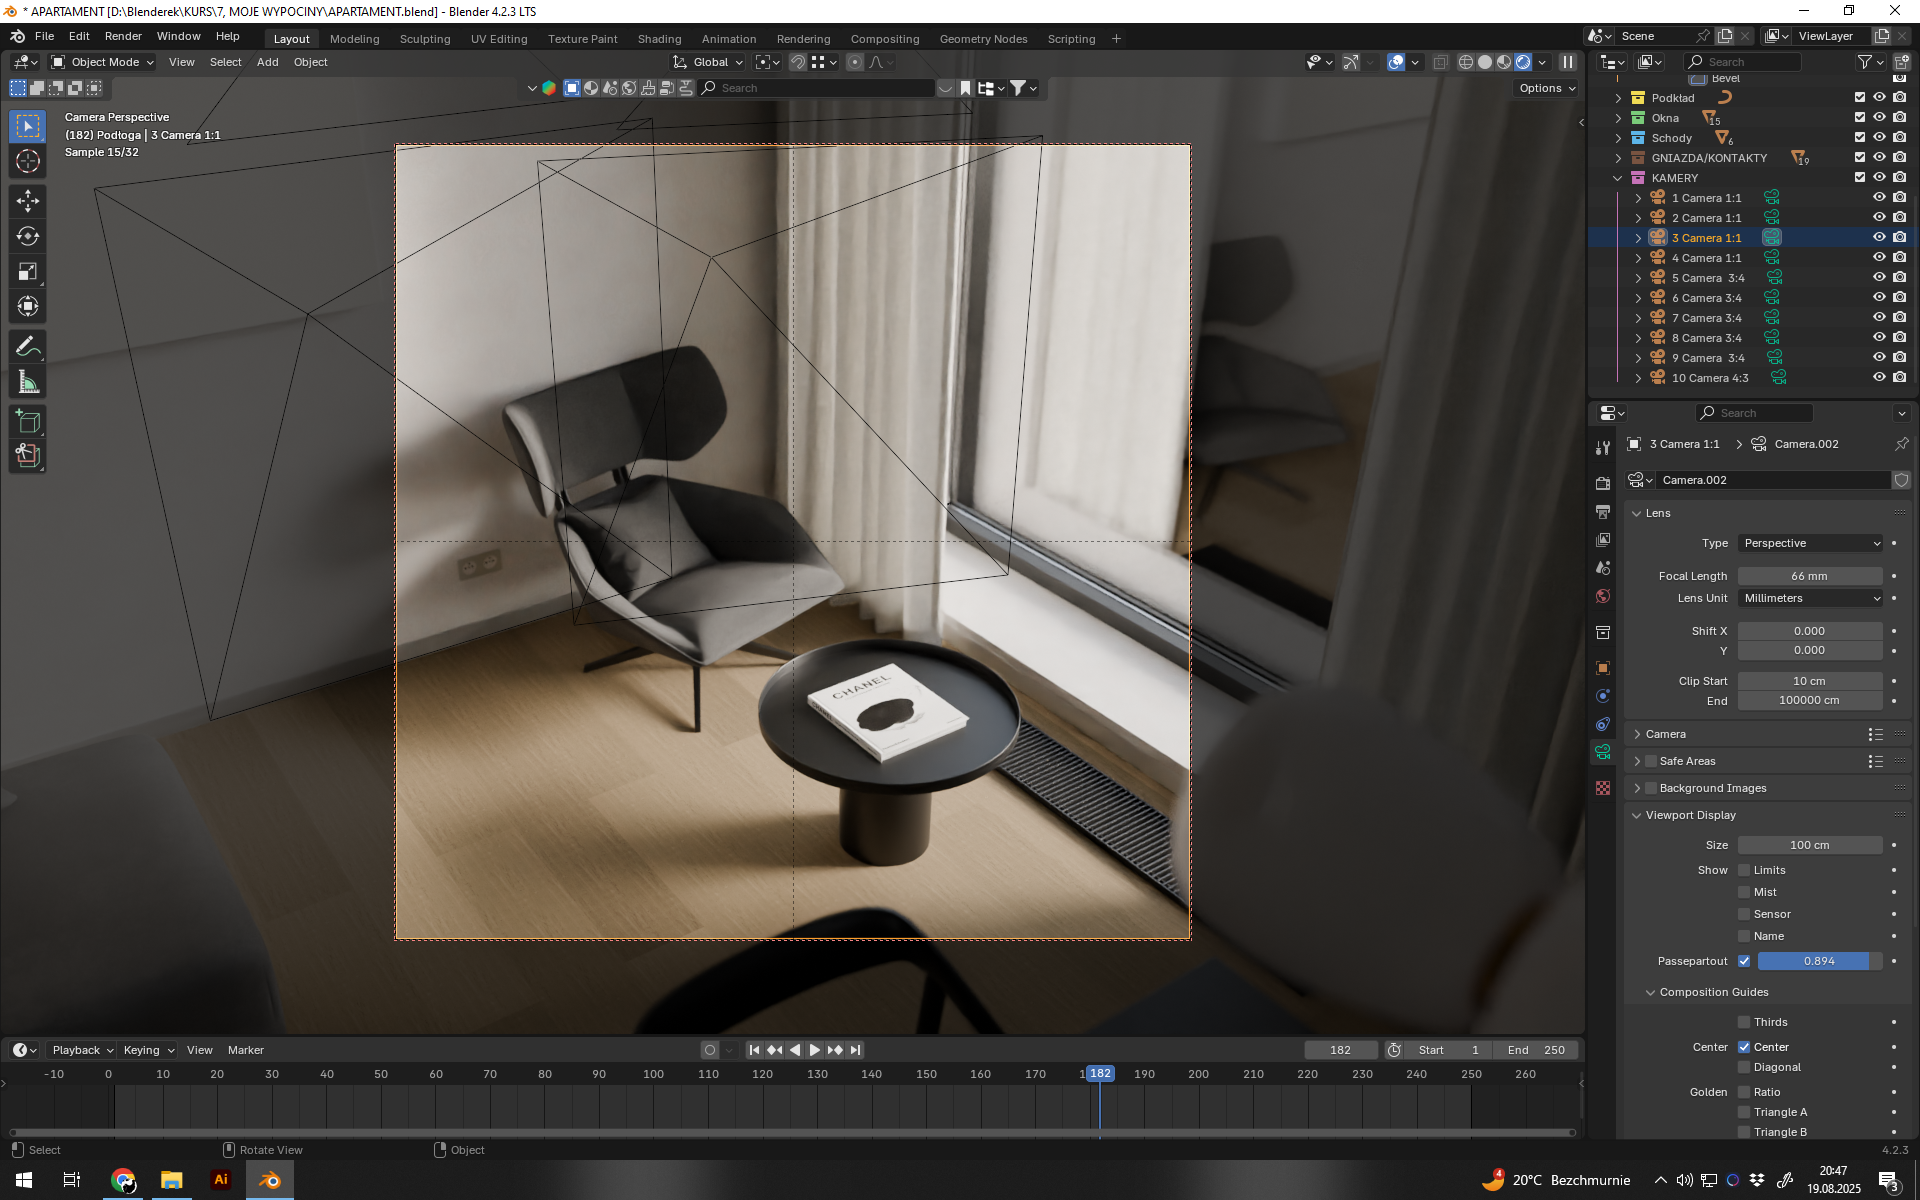Disable the Passepartout checkbox
Viewport: 1920px width, 1200px height.
(1744, 961)
